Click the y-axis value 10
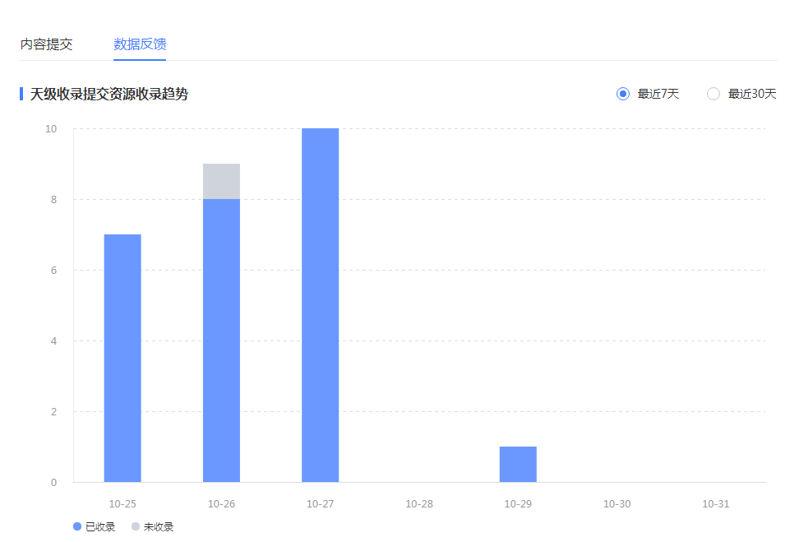Image resolution: width=799 pixels, height=542 pixels. click(51, 129)
